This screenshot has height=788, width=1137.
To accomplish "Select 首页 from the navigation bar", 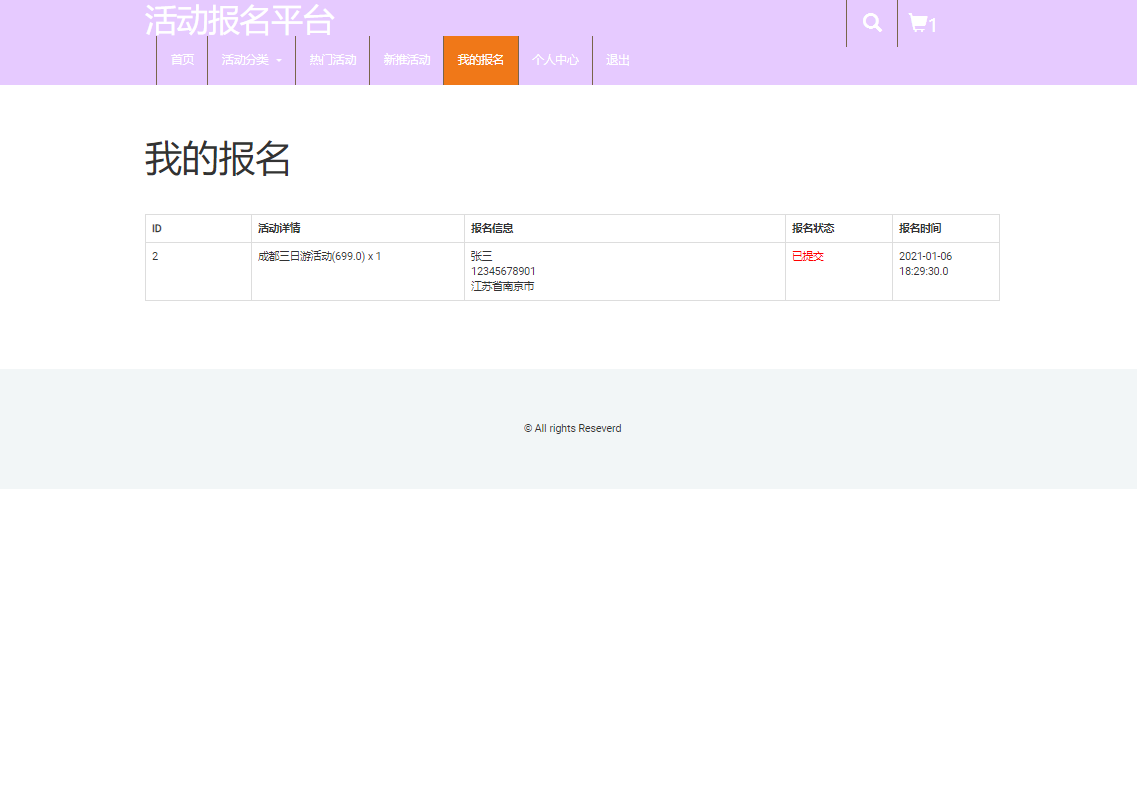I will click(181, 60).
